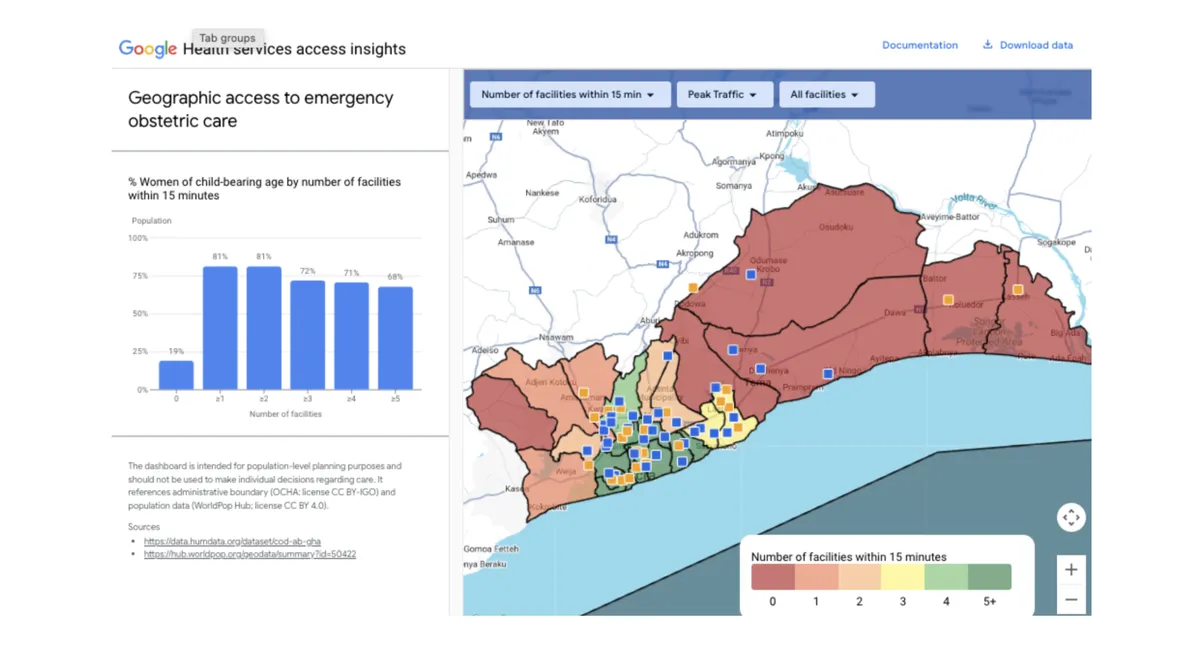Screen dimensions: 1200x672
Task: Open the Documentation link
Action: click(x=919, y=45)
